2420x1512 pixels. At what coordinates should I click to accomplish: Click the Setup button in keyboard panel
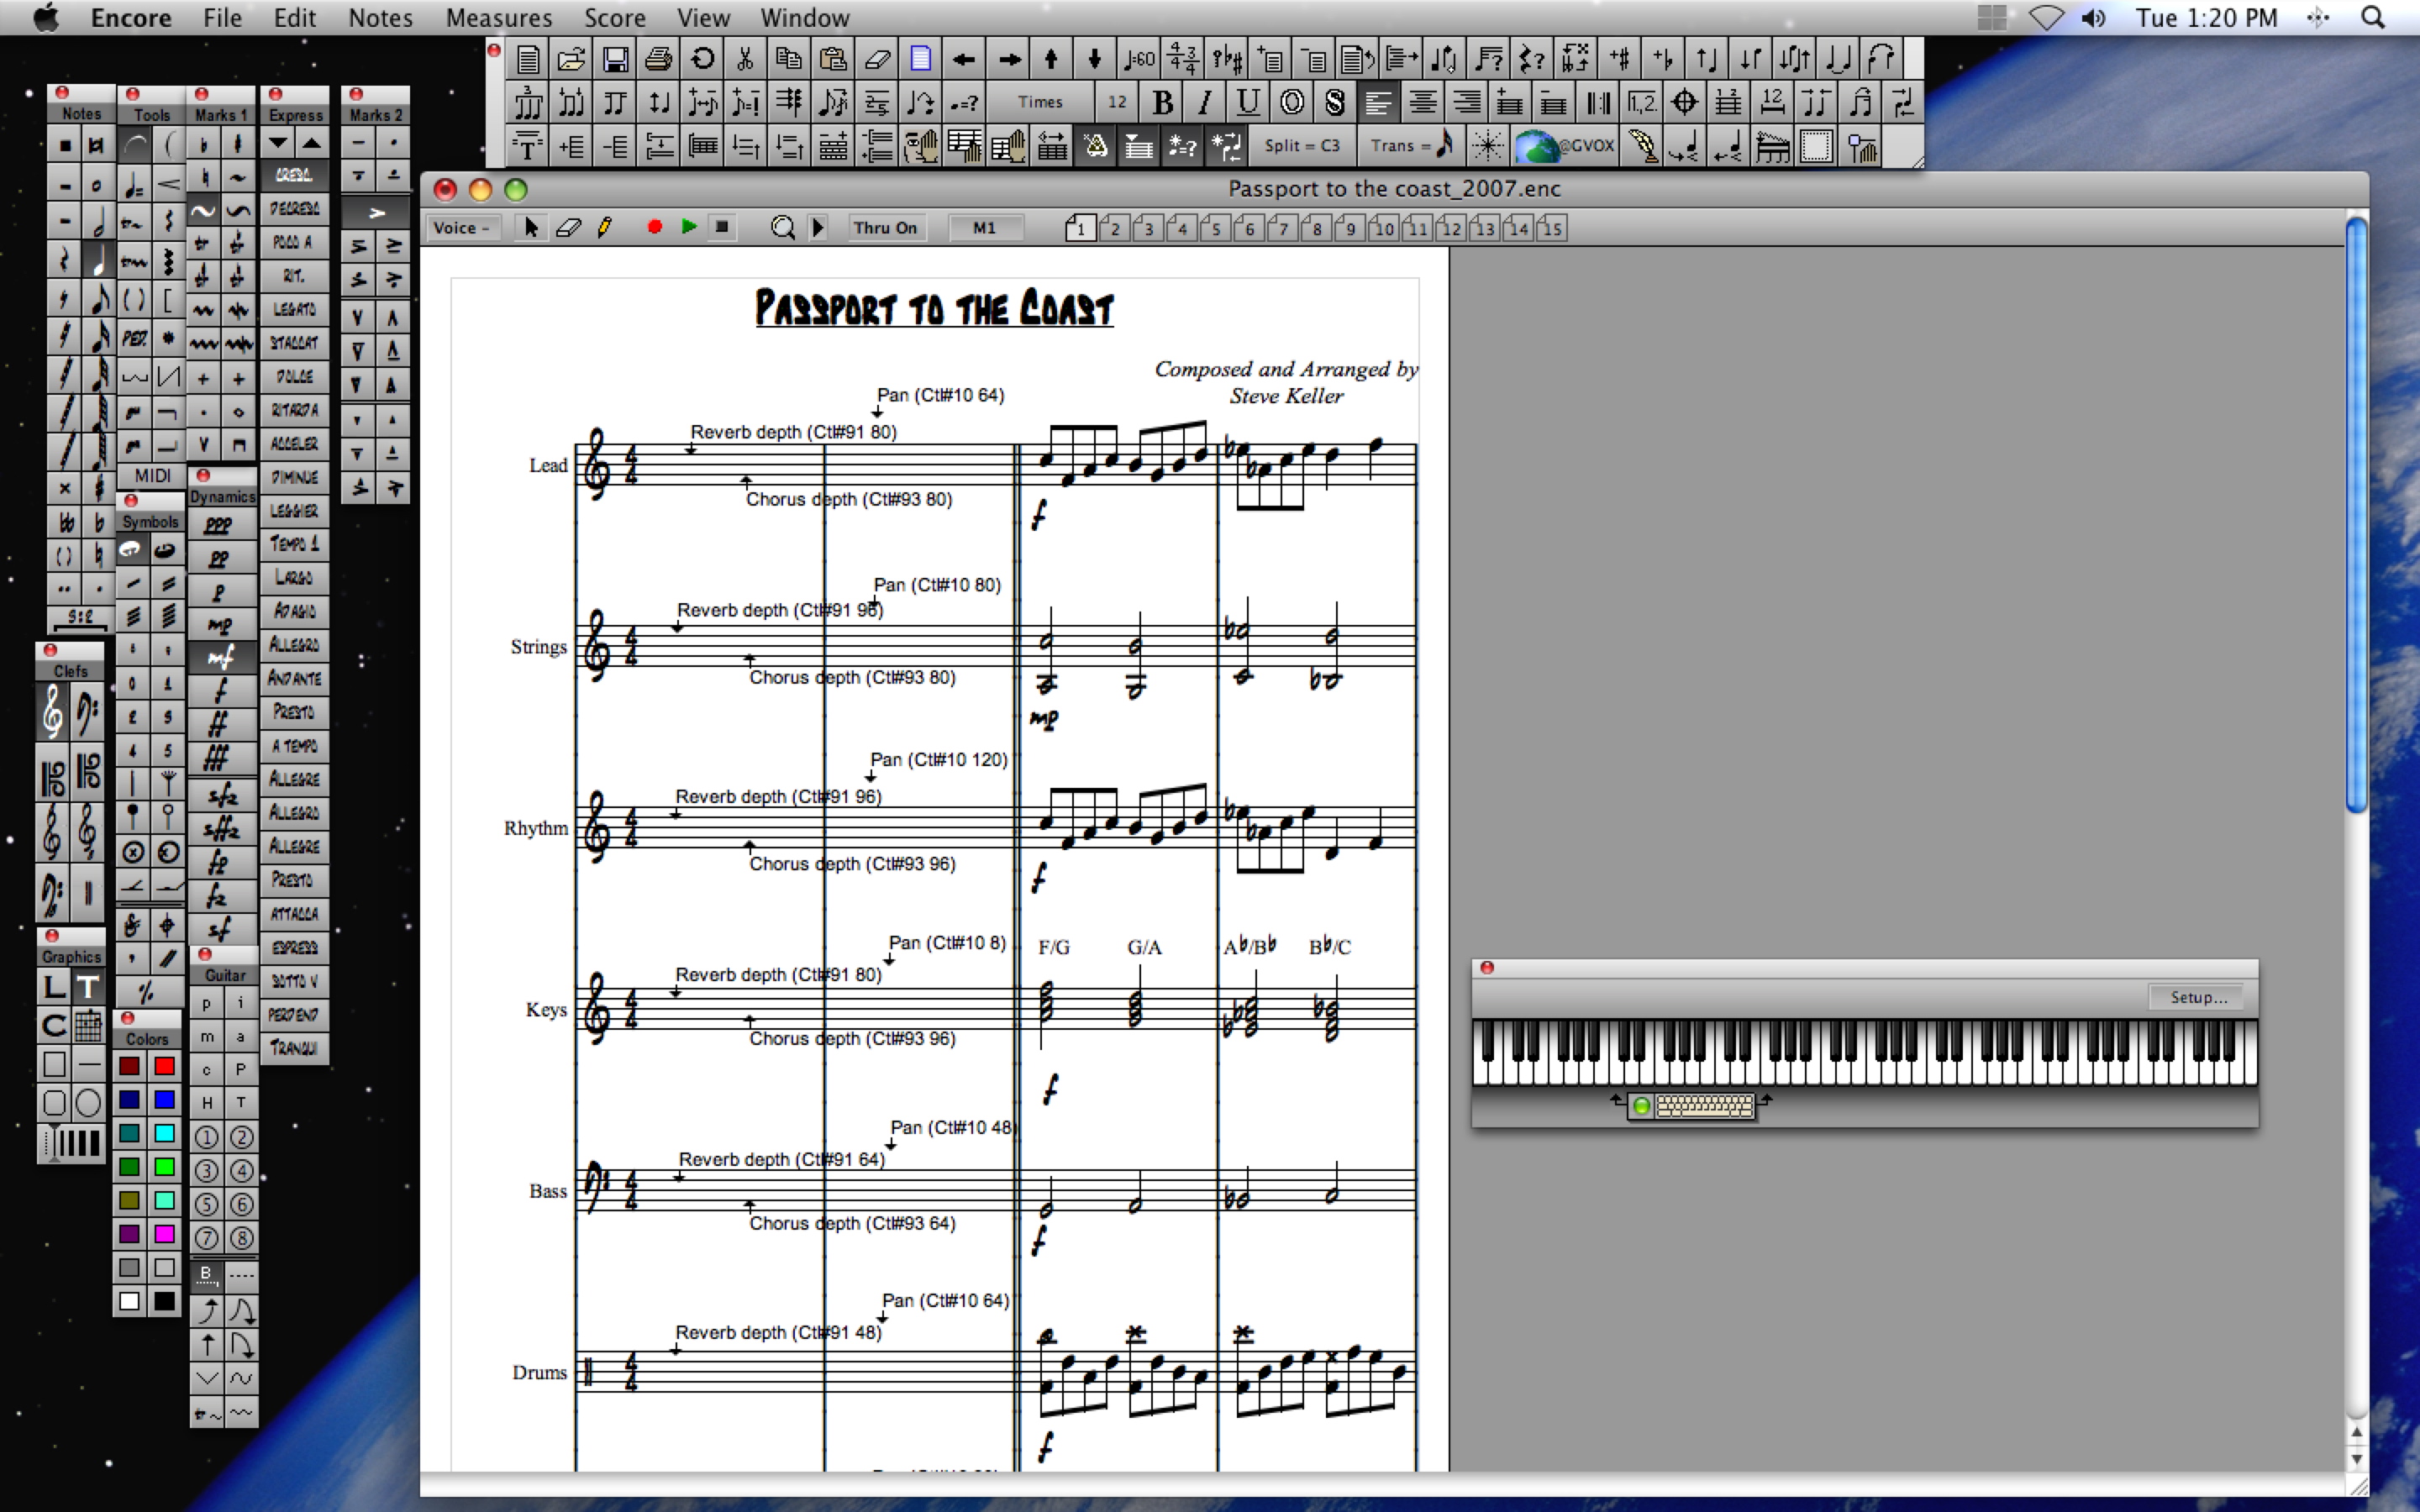(2193, 996)
